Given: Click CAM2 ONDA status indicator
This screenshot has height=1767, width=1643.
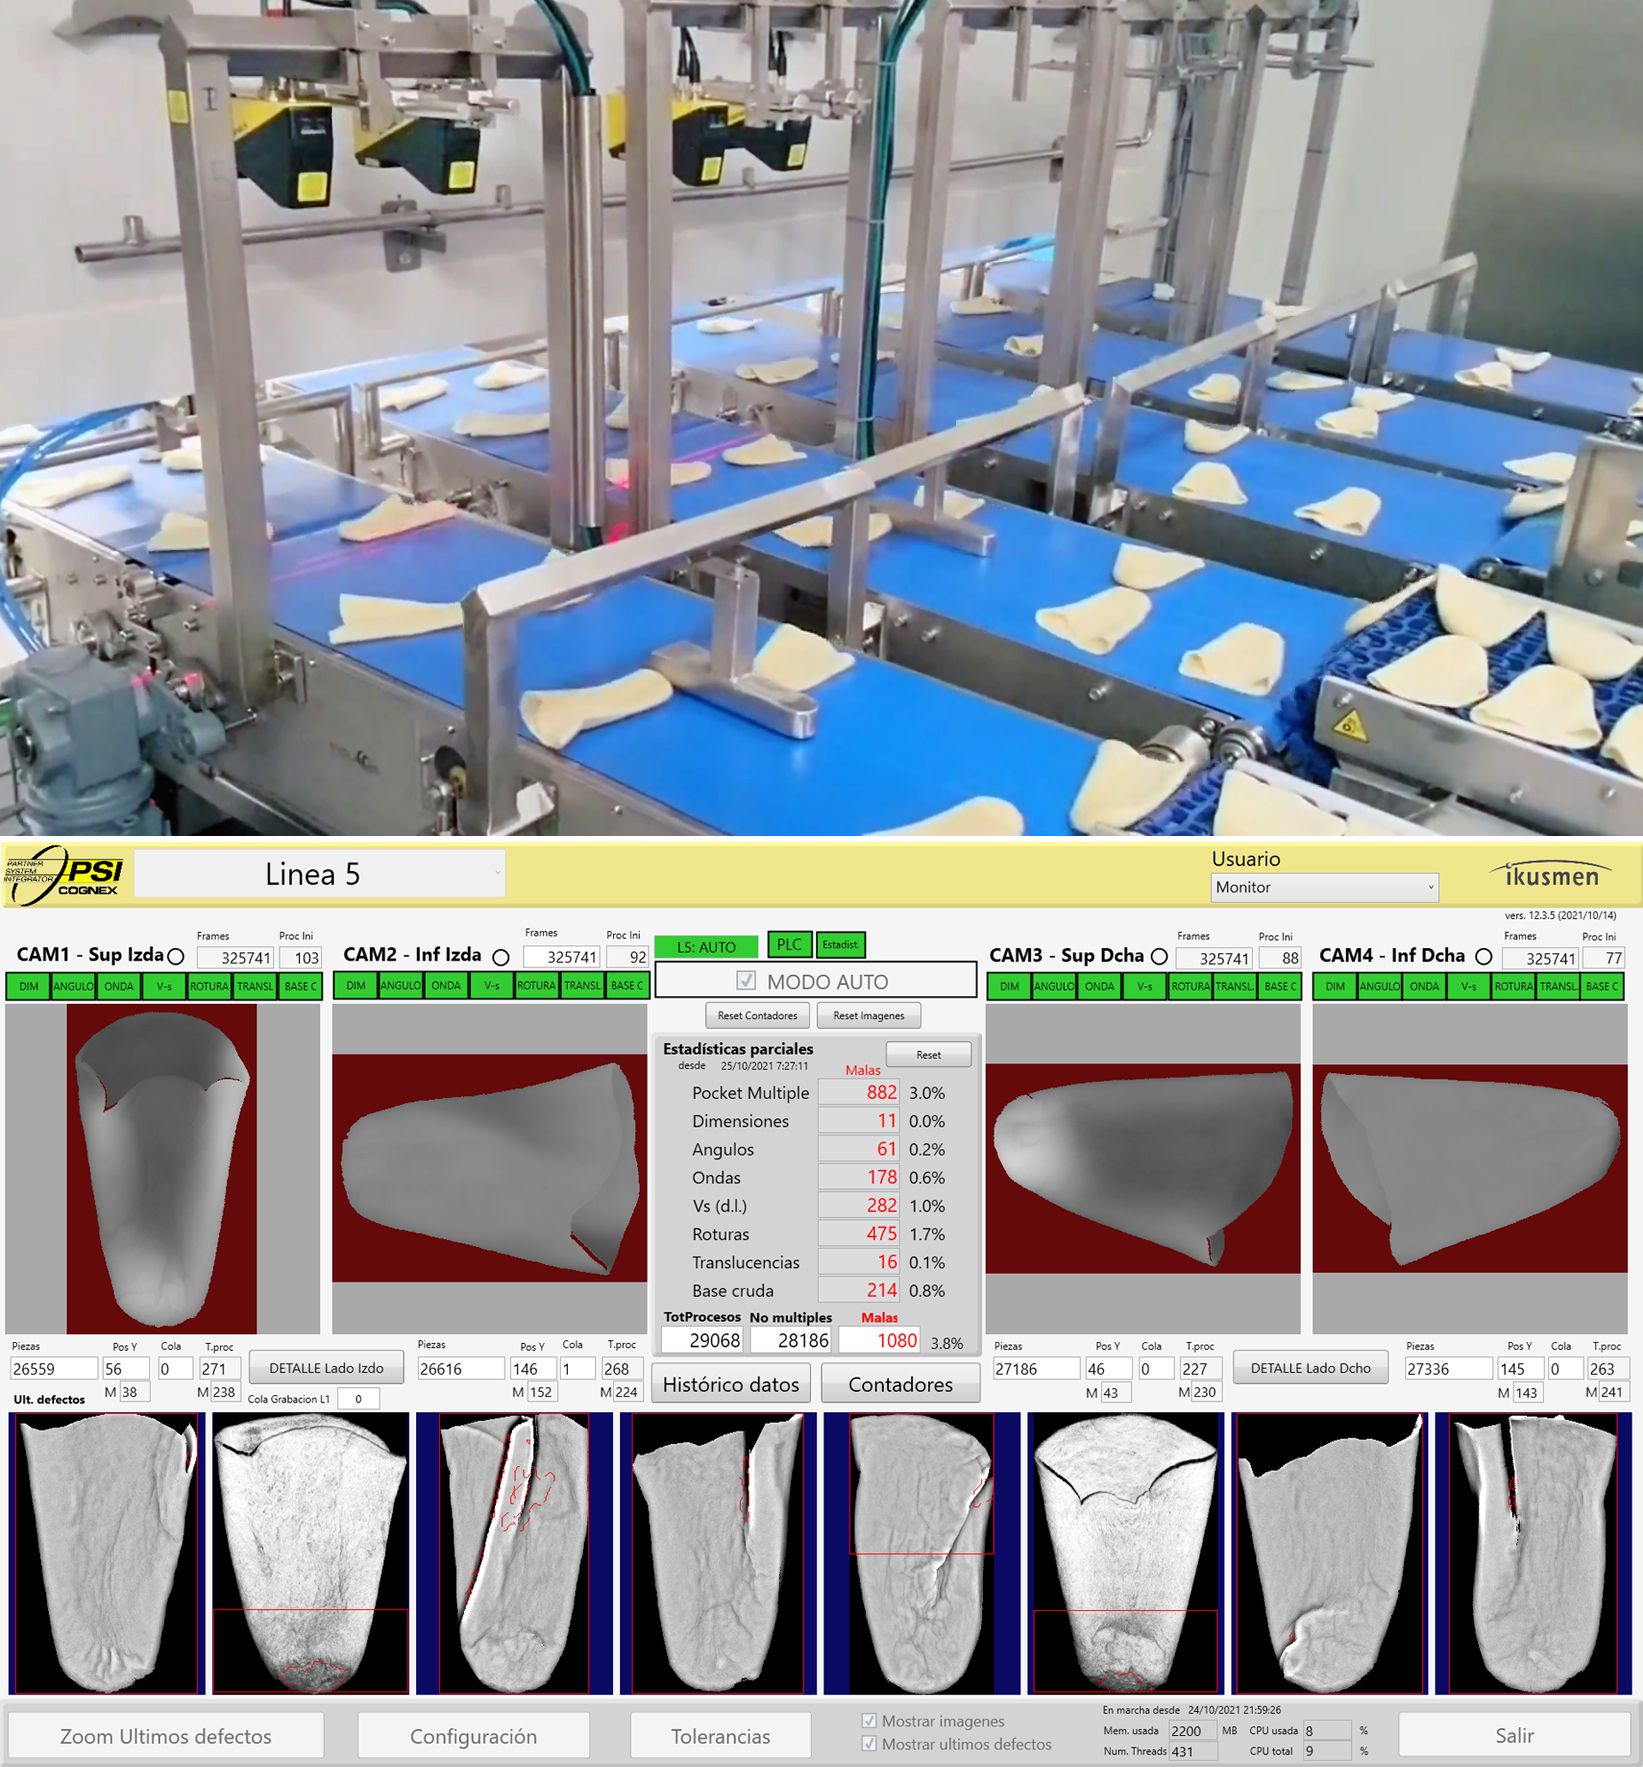Looking at the screenshot, I should pos(446,986).
